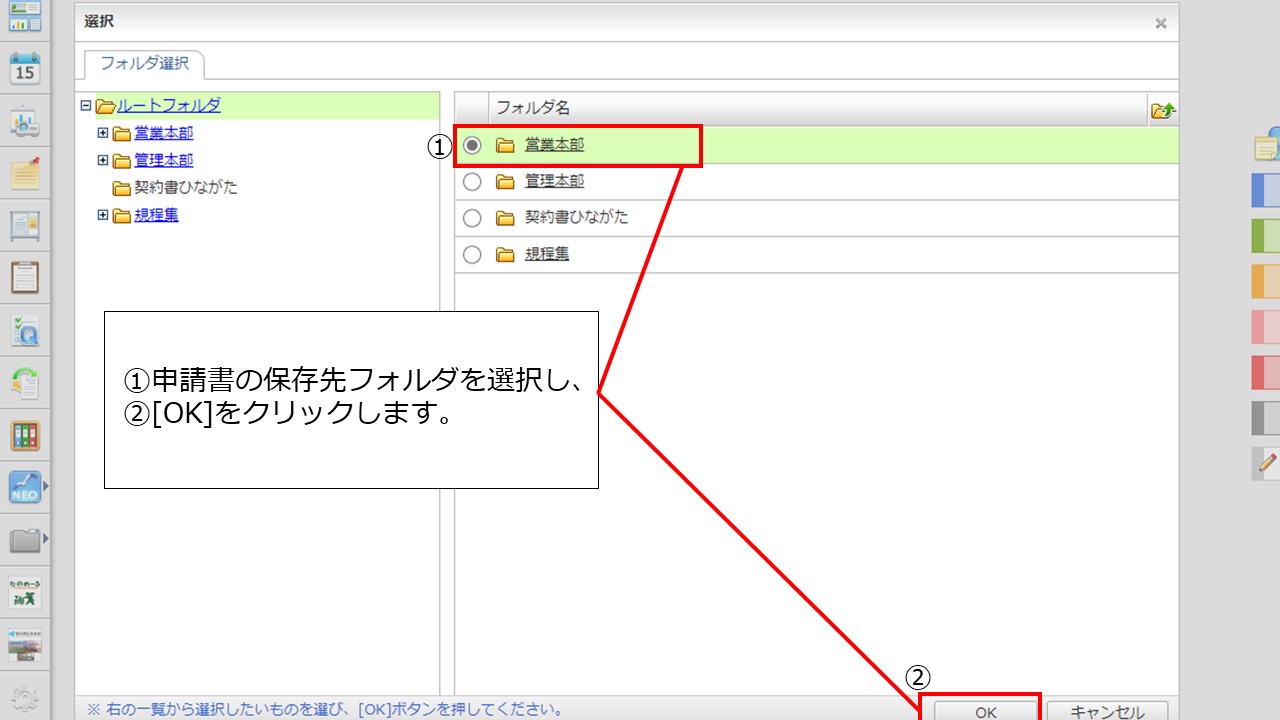
Task: Click the キャンセル button
Action: click(1107, 712)
